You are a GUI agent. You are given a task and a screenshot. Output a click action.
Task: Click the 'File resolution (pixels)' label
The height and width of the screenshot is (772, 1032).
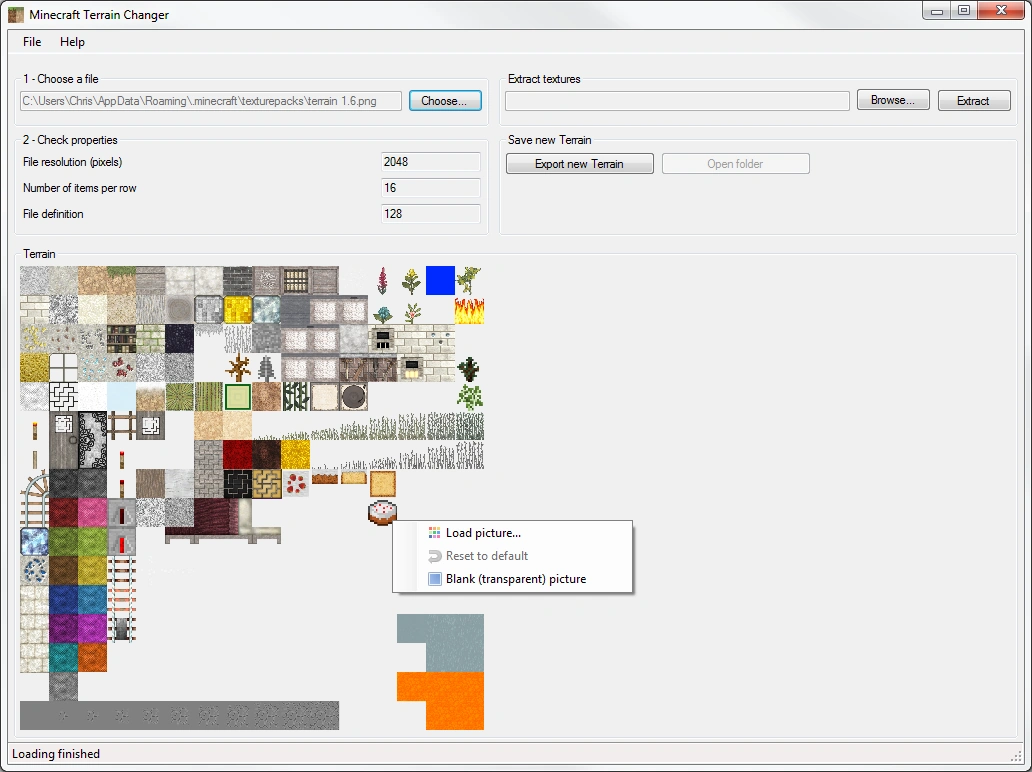72,162
